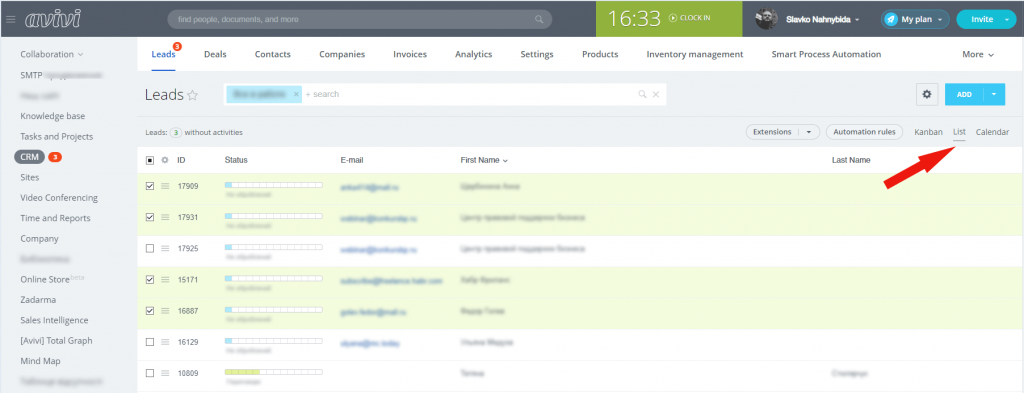Open grid column settings gear beside ID
The width and height of the screenshot is (1024, 393).
165,160
